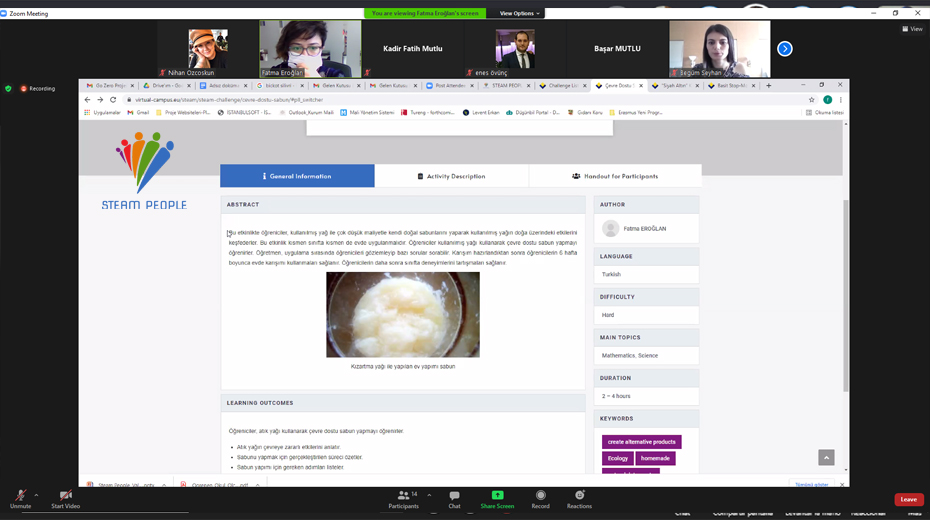Open the Uygulamalar apps bookmark
This screenshot has width=930, height=520.
(x=102, y=112)
